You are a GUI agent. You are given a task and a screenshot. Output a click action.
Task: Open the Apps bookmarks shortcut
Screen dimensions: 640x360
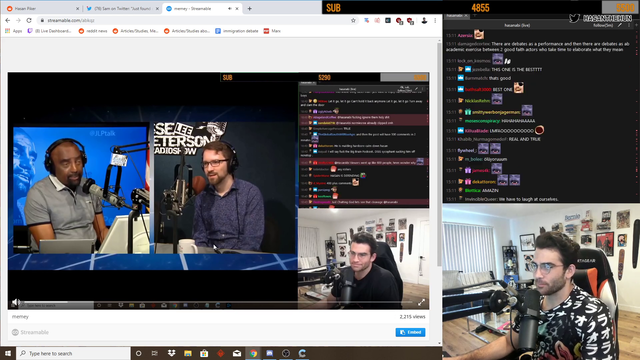coord(13,31)
